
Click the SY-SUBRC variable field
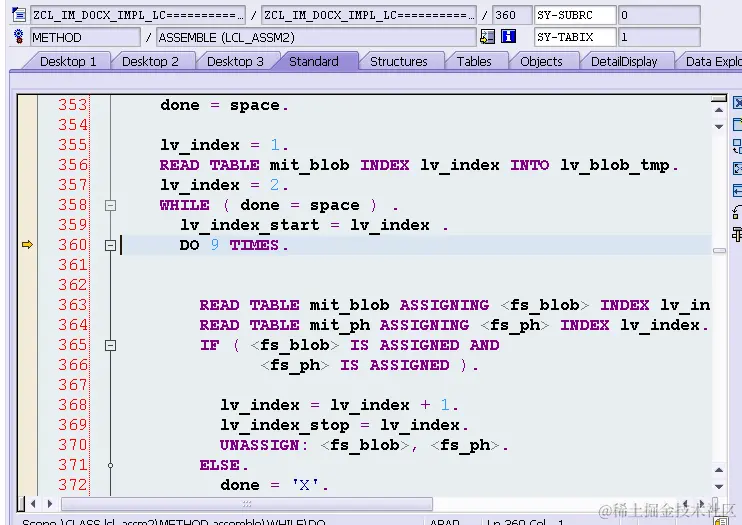click(x=575, y=15)
